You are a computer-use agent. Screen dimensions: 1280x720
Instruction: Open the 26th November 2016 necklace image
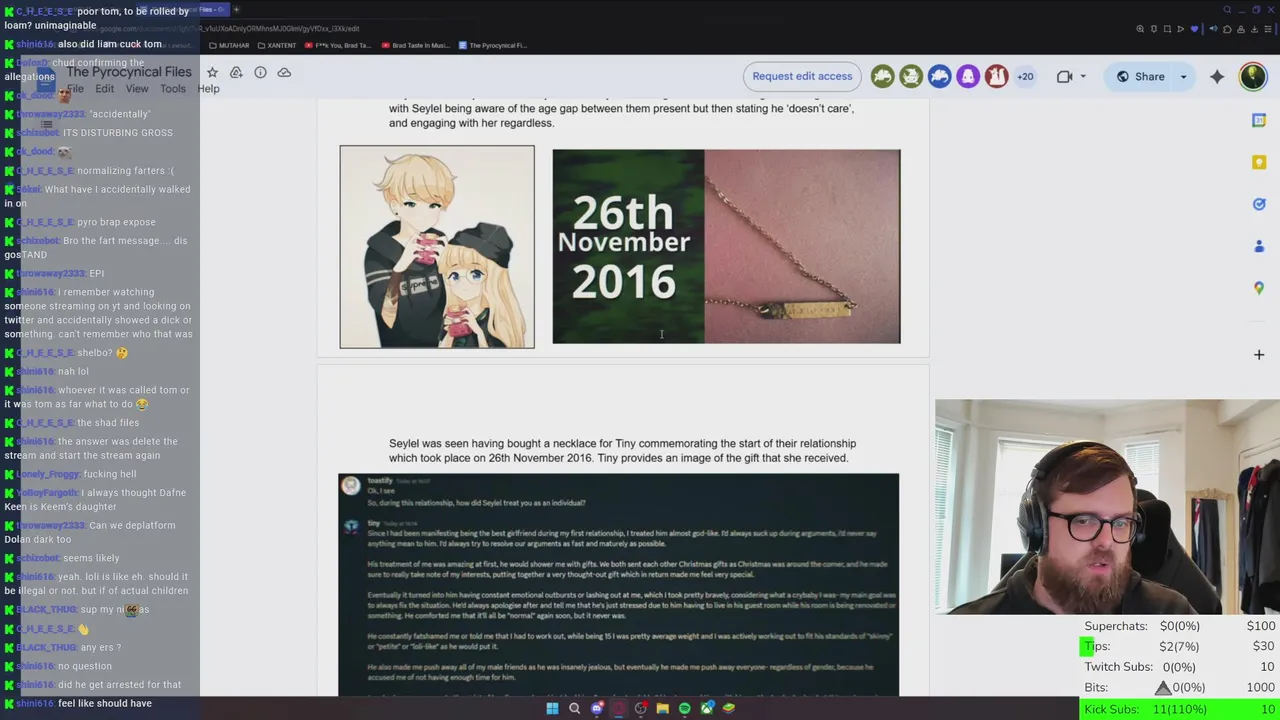pos(726,246)
